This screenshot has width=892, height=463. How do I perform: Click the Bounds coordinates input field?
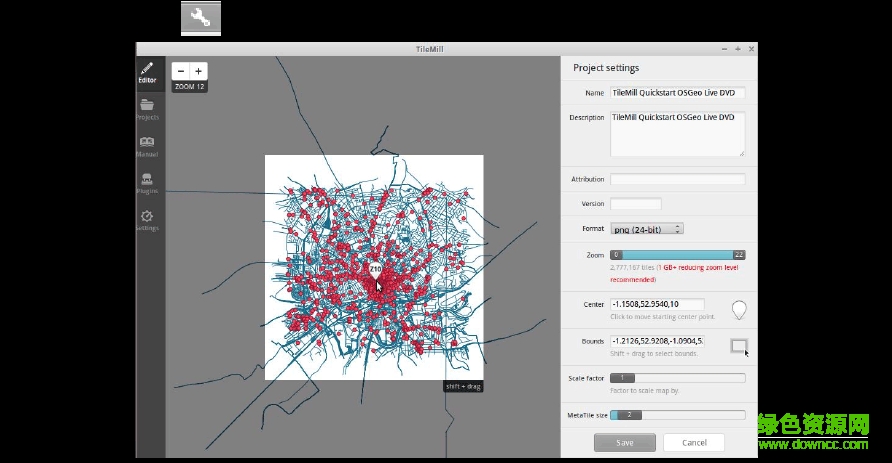(657, 341)
